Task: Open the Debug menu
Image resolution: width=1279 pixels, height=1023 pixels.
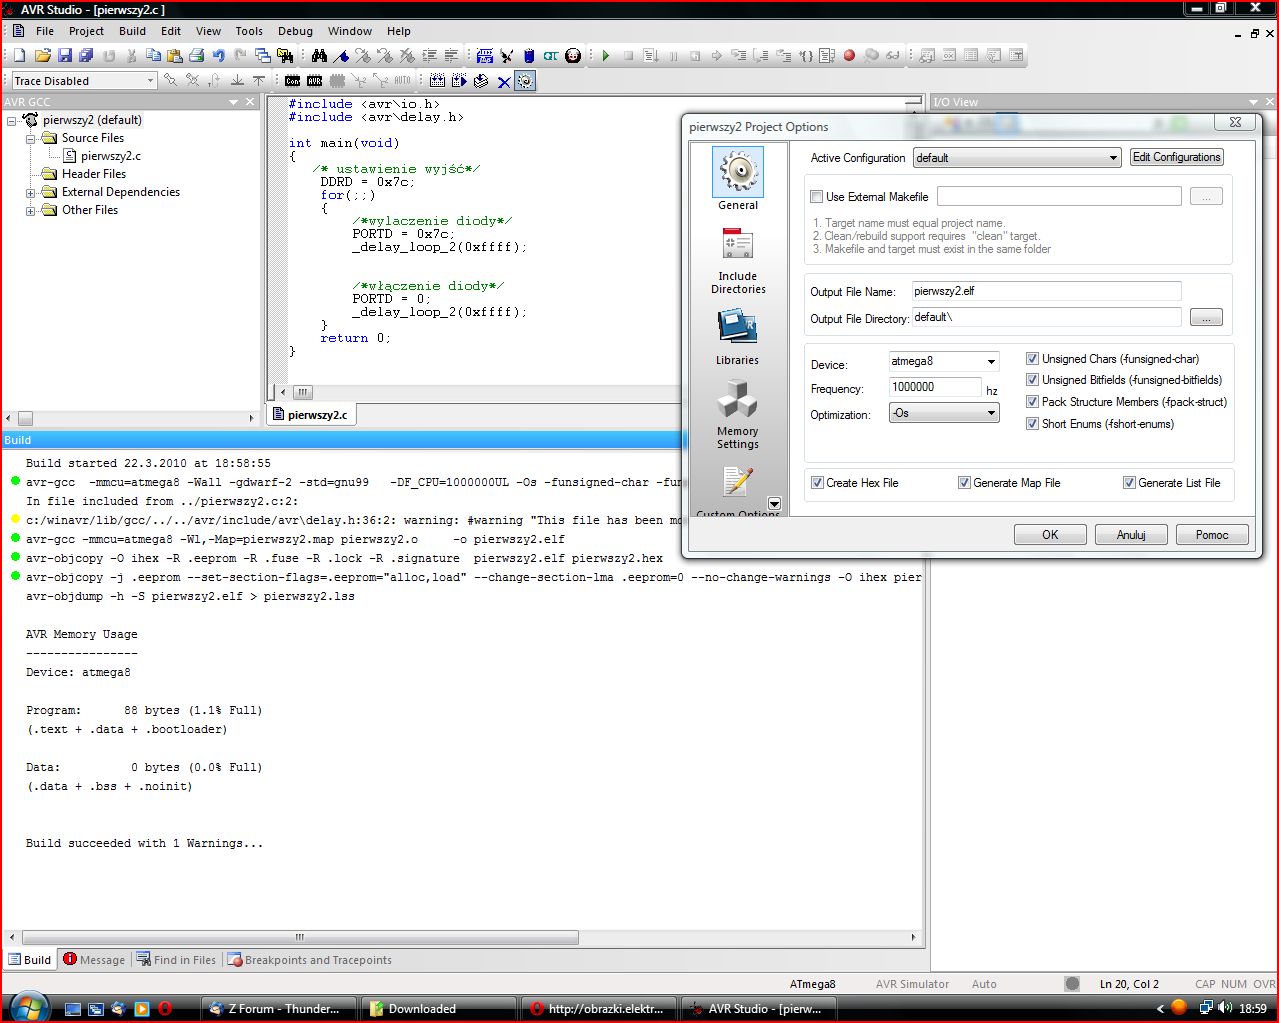Action: (295, 31)
